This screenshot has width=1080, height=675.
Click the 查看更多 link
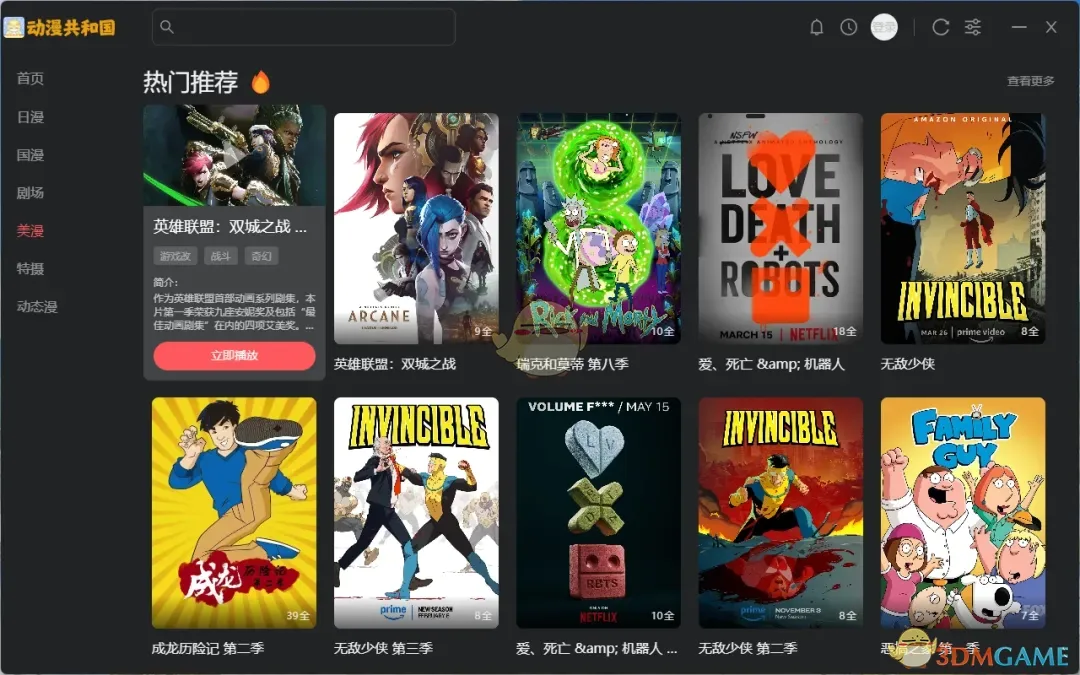coord(1030,81)
